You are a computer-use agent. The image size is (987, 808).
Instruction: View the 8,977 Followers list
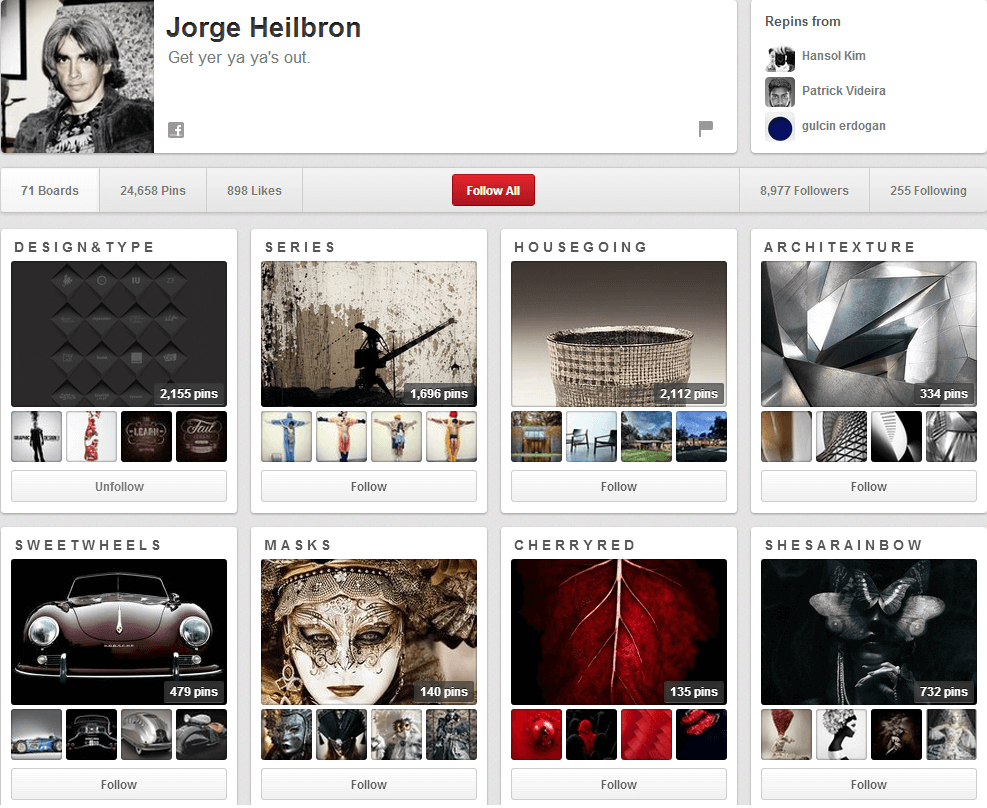(x=804, y=190)
